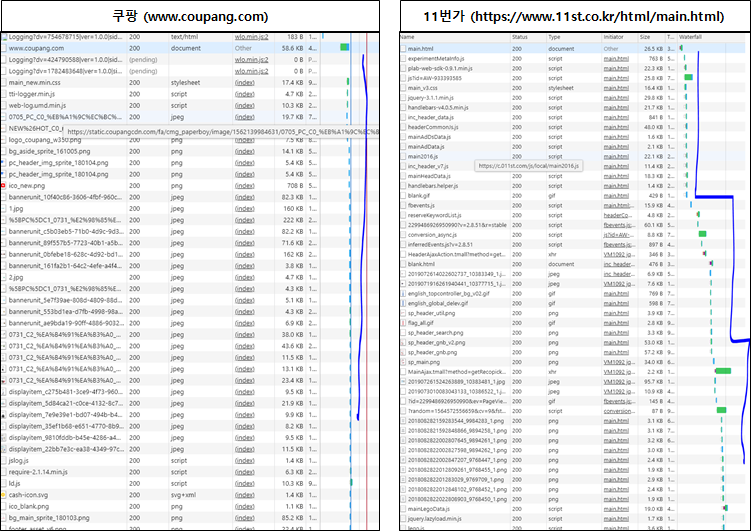Select the jslog.js request row
The height and width of the screenshot is (531, 751).
190,461
